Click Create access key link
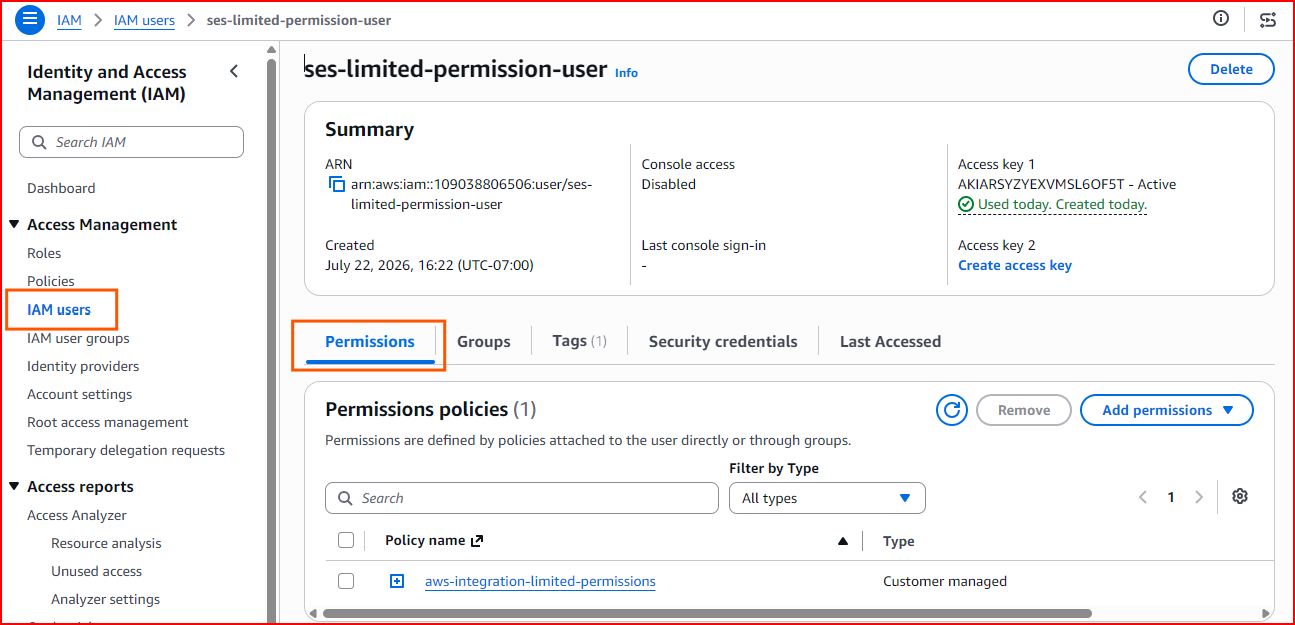1295x625 pixels. click(x=1015, y=265)
